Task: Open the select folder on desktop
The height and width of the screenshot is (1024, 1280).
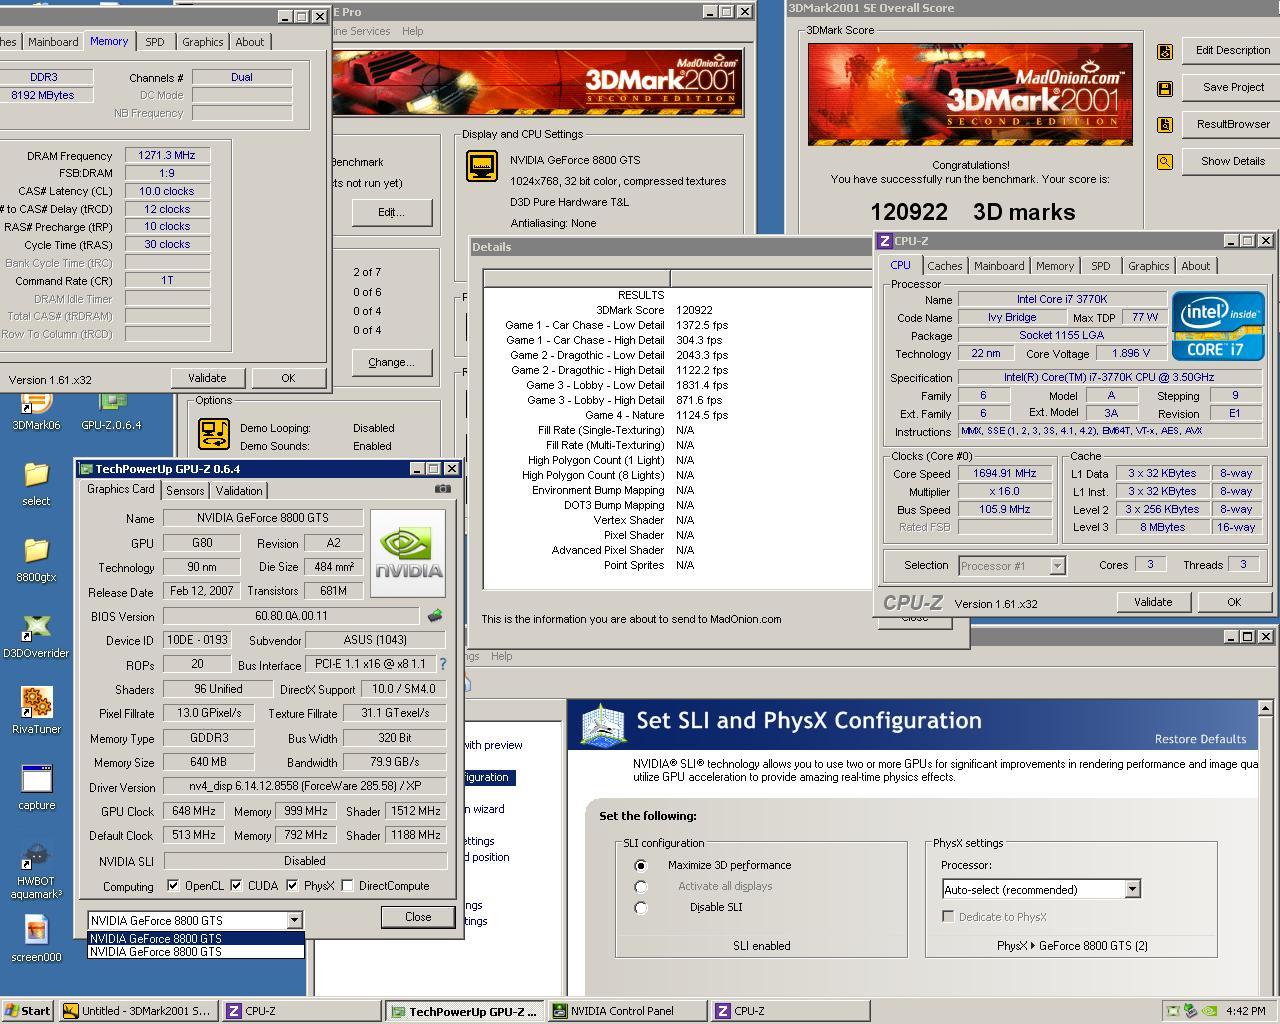Action: click(36, 484)
